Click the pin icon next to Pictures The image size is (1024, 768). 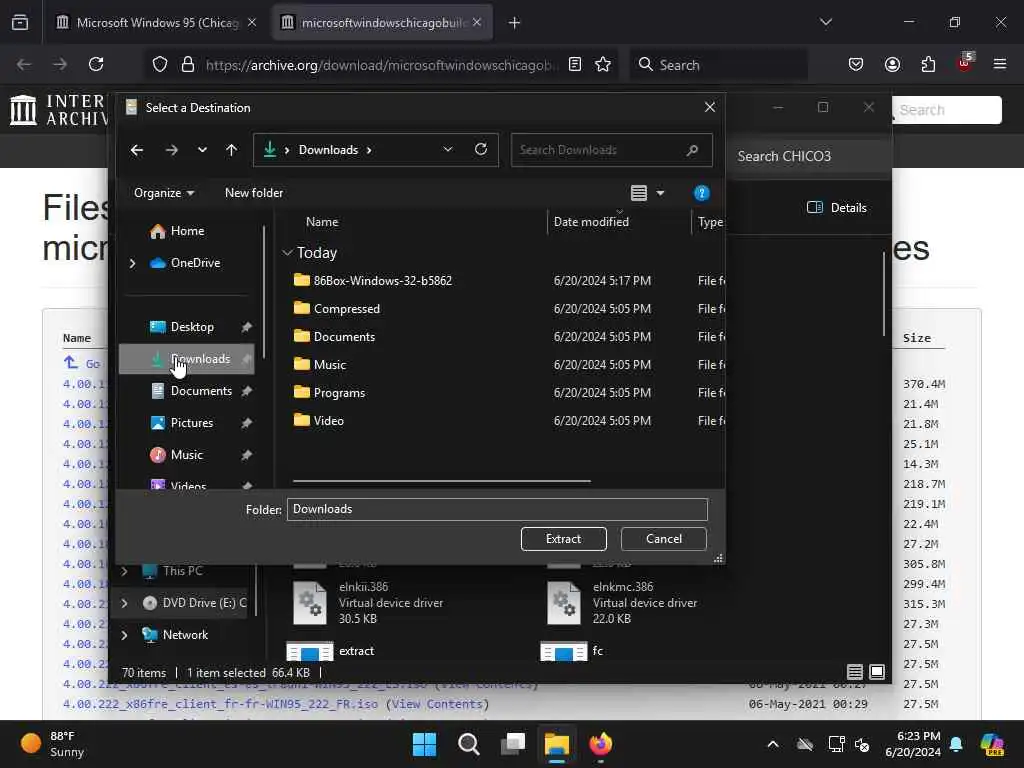pyautogui.click(x=246, y=423)
